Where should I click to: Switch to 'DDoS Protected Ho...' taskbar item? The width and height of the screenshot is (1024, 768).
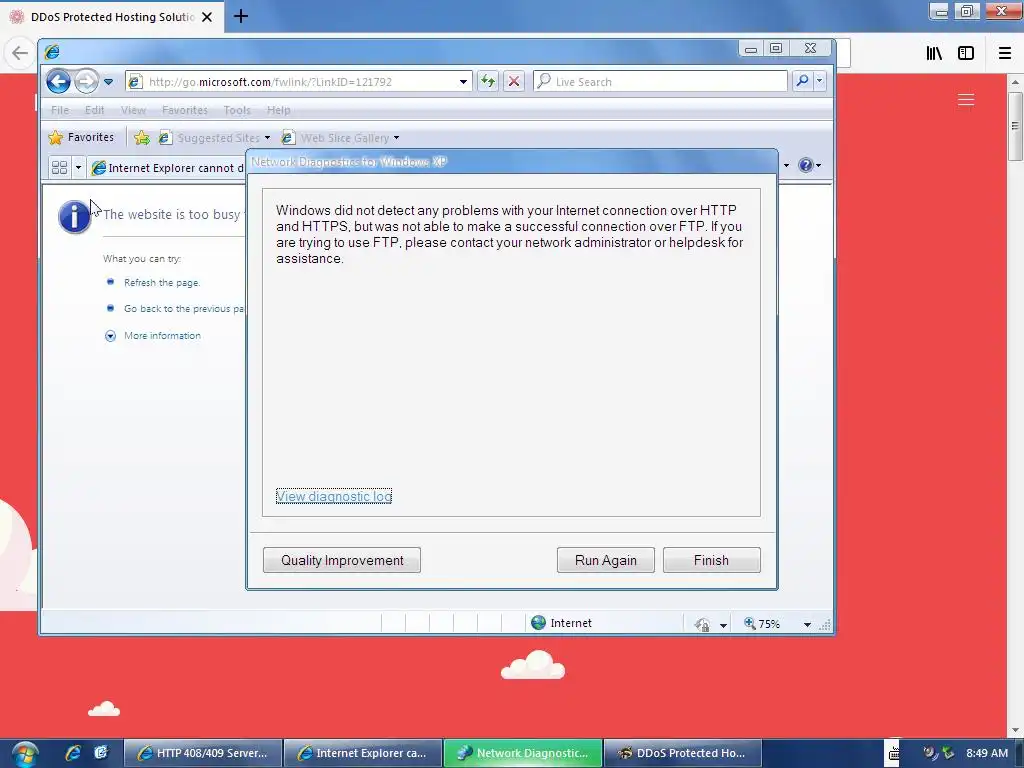pyautogui.click(x=683, y=753)
